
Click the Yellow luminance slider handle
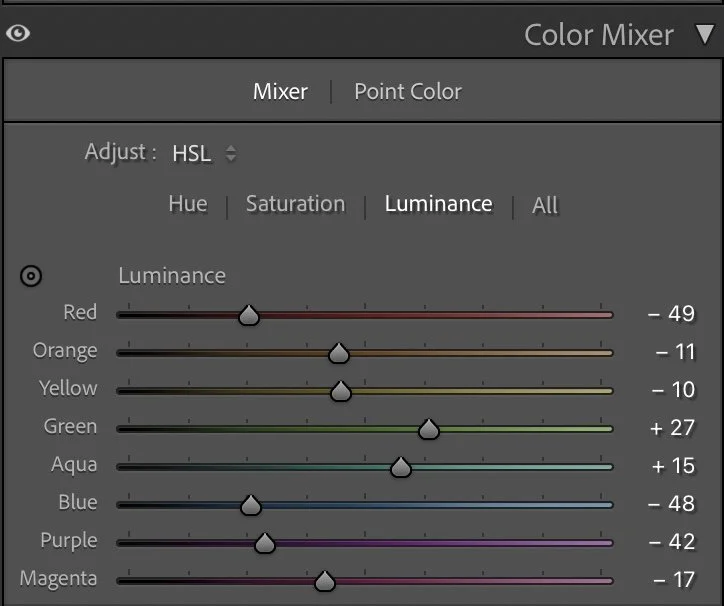[x=341, y=391]
